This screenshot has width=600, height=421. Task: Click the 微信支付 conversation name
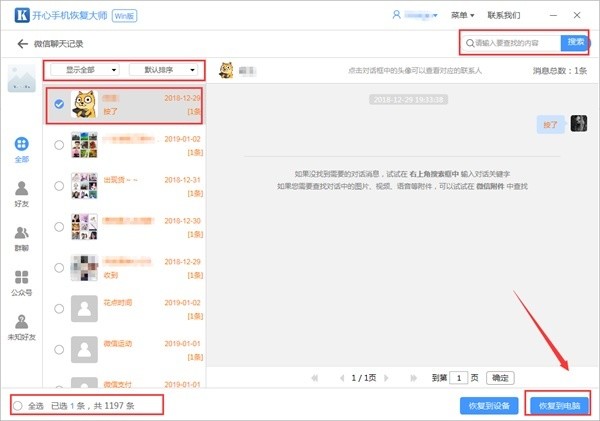pos(117,384)
